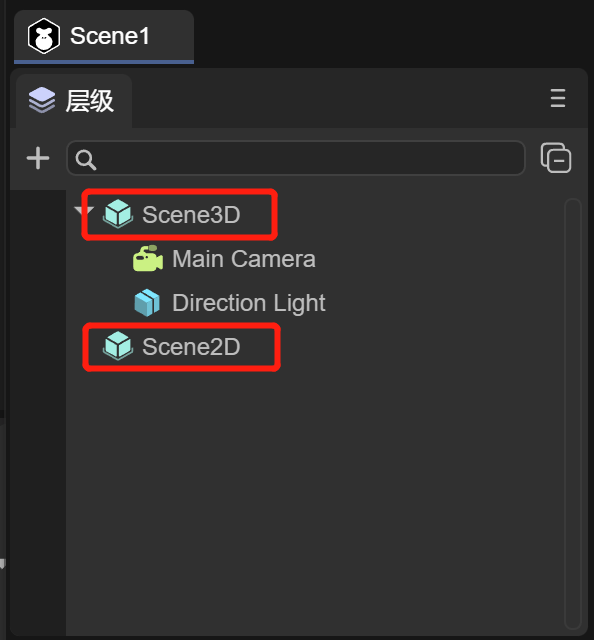594x640 pixels.
Task: Click the monkey logo on the Scene1 tab
Action: pos(44,36)
